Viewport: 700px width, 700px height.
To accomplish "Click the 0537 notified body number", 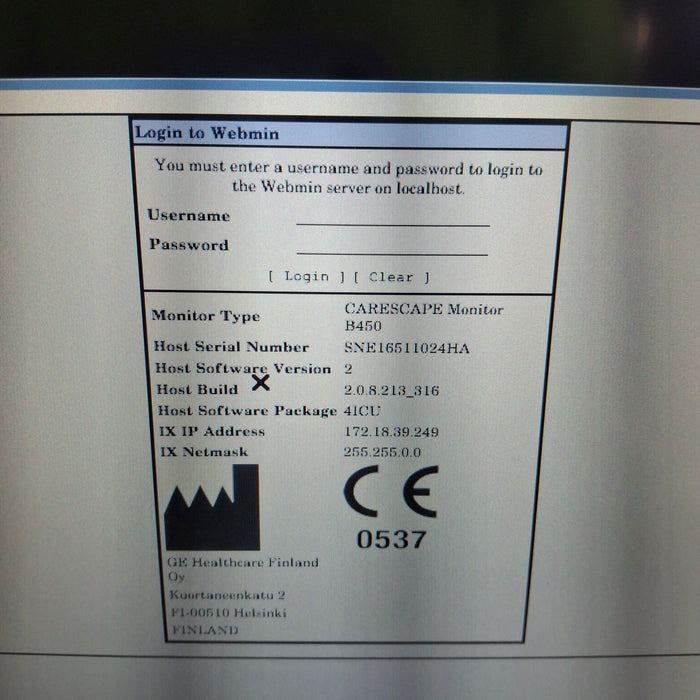I will (x=391, y=539).
